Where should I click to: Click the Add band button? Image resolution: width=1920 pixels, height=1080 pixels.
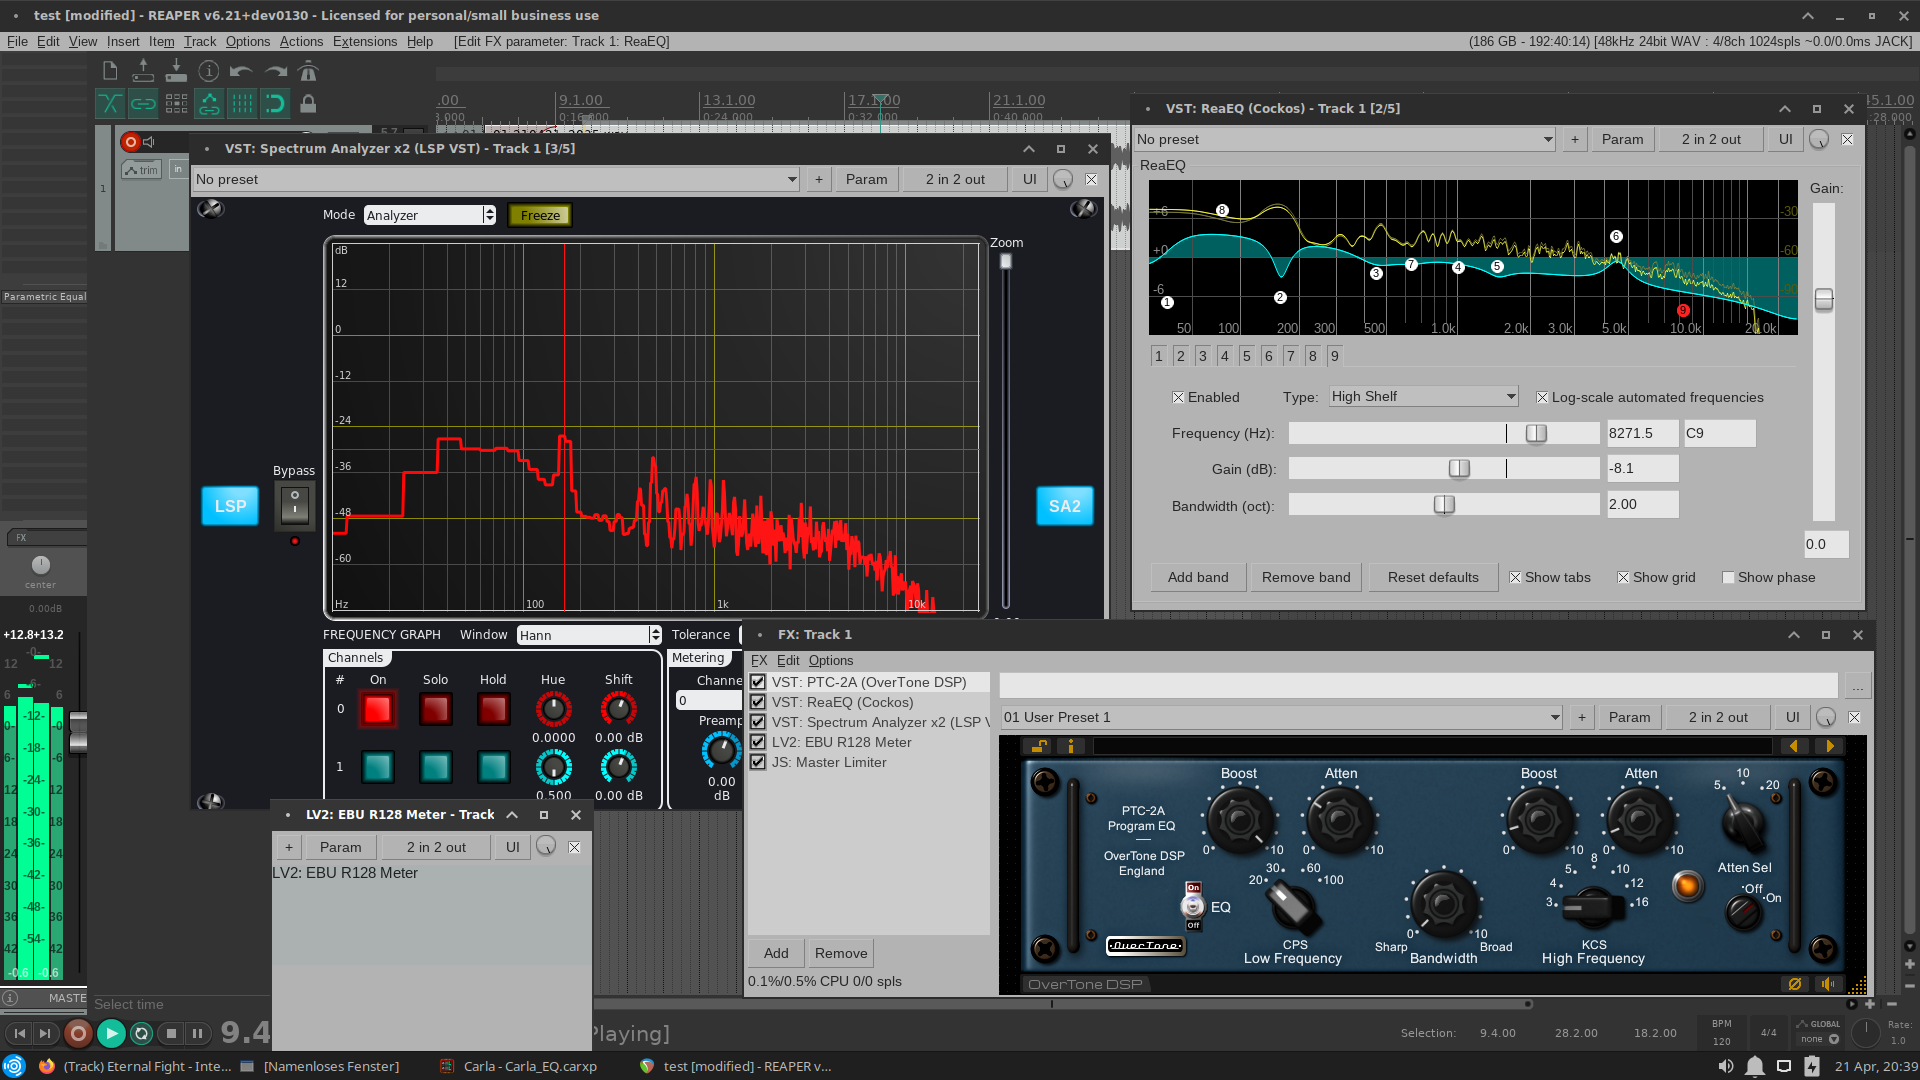(1198, 577)
